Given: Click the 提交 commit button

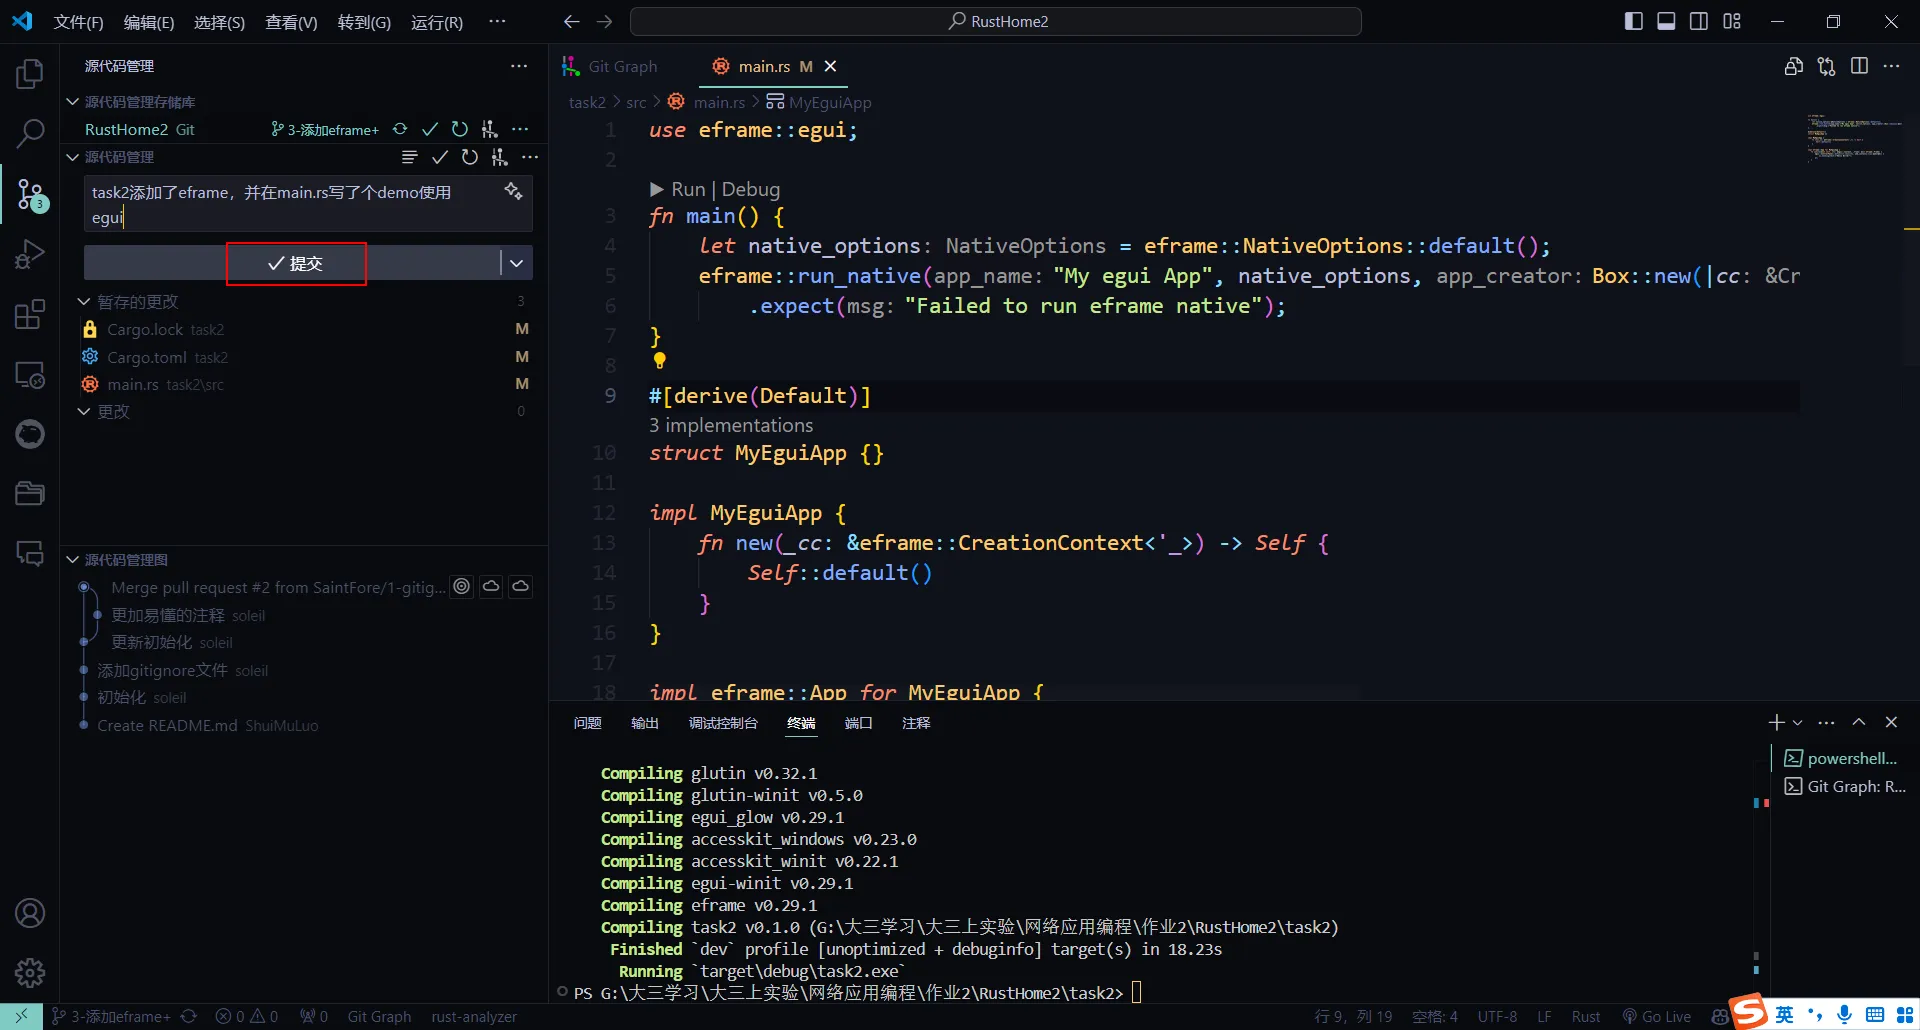Looking at the screenshot, I should point(296,263).
